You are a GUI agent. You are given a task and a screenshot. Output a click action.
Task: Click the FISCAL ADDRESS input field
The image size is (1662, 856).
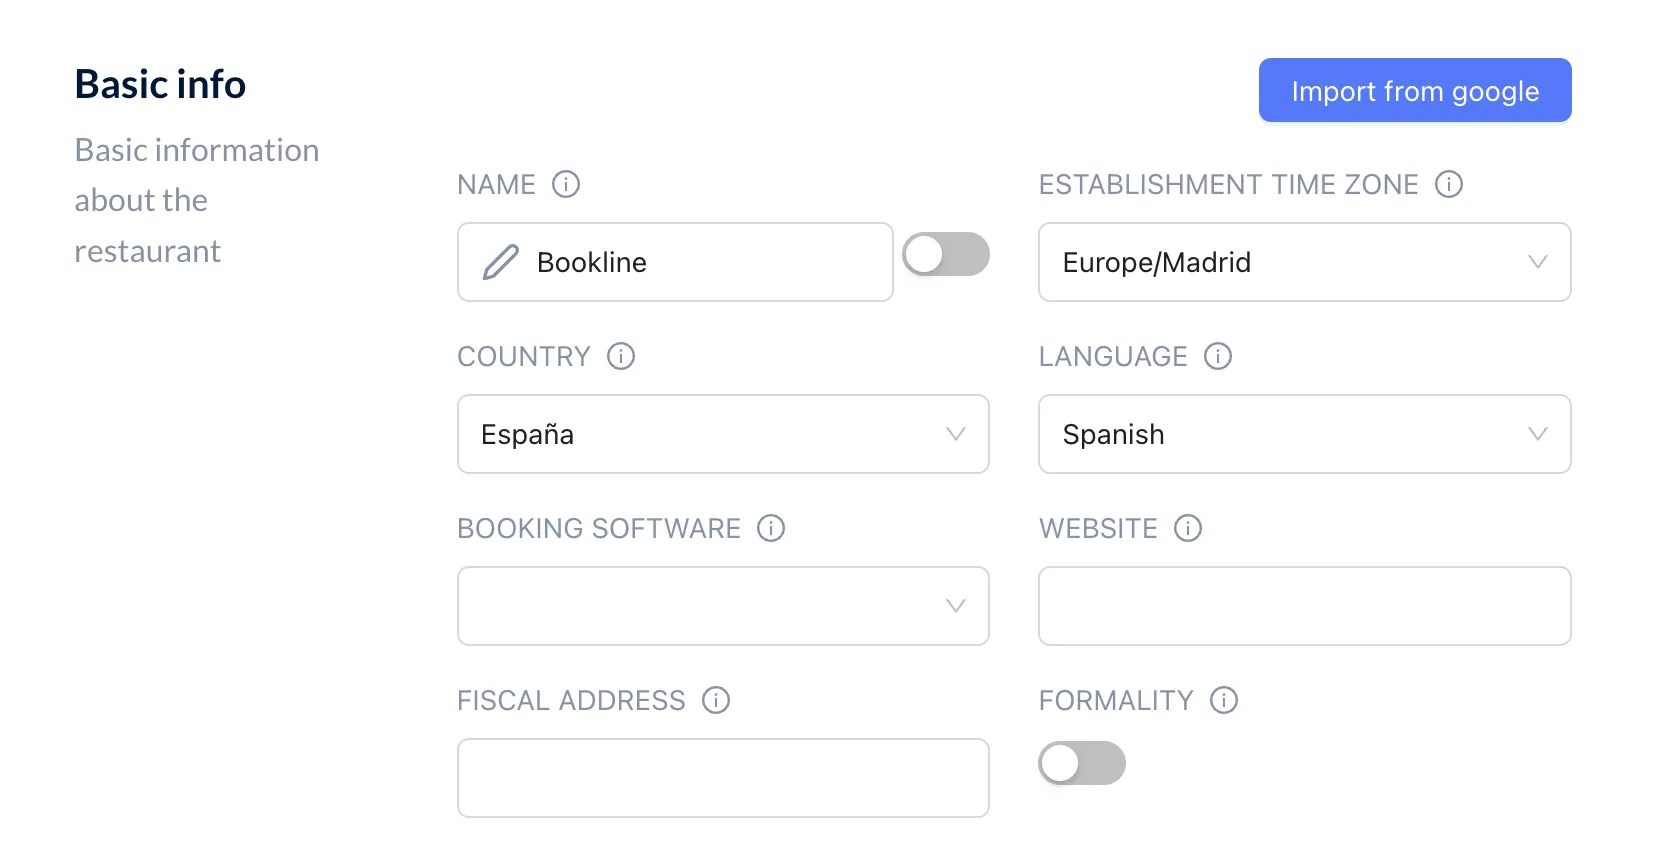click(723, 778)
